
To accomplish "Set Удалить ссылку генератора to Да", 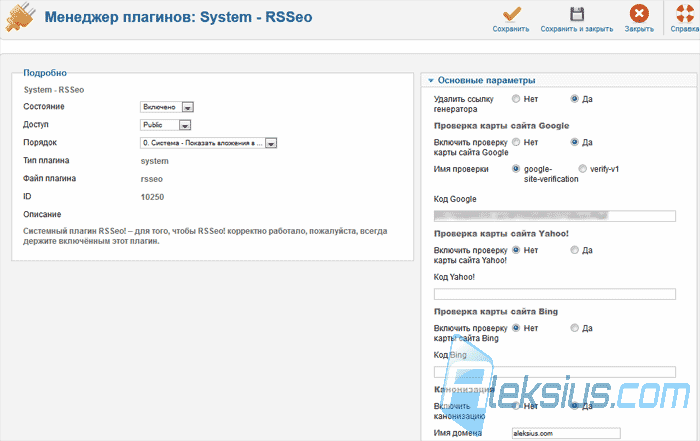I will tap(575, 99).
